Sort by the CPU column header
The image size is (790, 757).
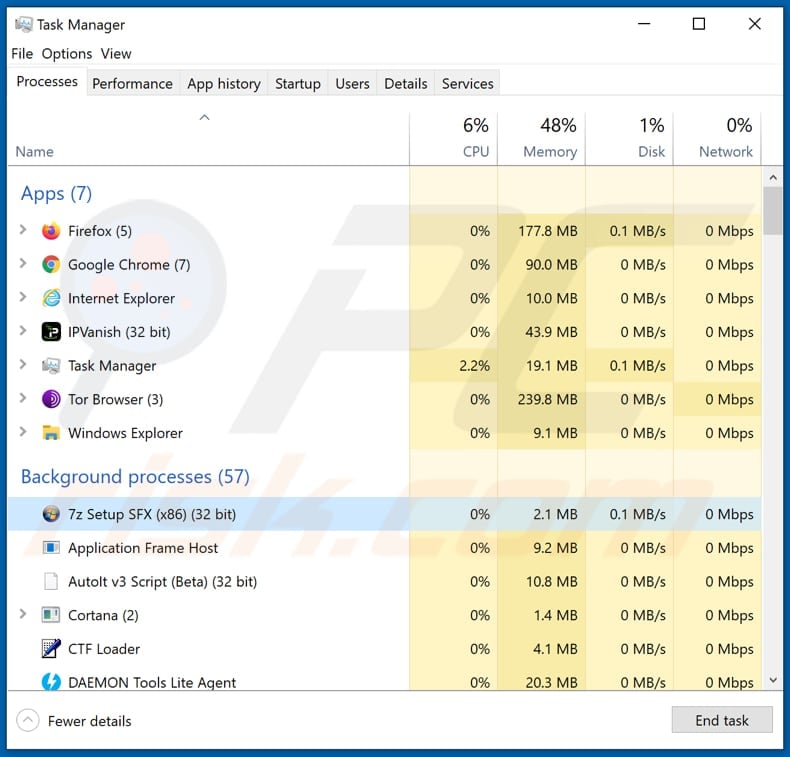click(453, 138)
